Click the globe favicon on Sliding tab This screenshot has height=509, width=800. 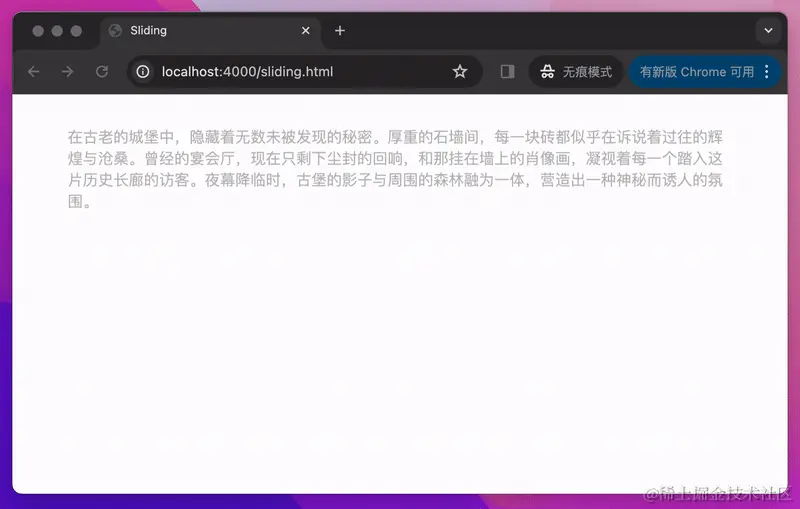[115, 31]
